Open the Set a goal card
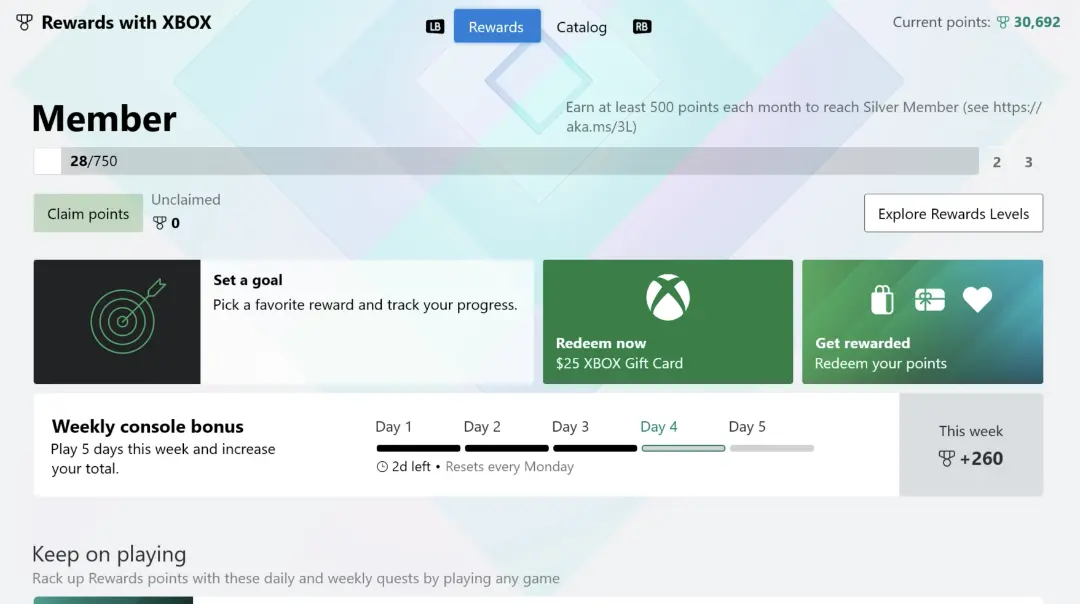The height and width of the screenshot is (604, 1080). (x=284, y=322)
